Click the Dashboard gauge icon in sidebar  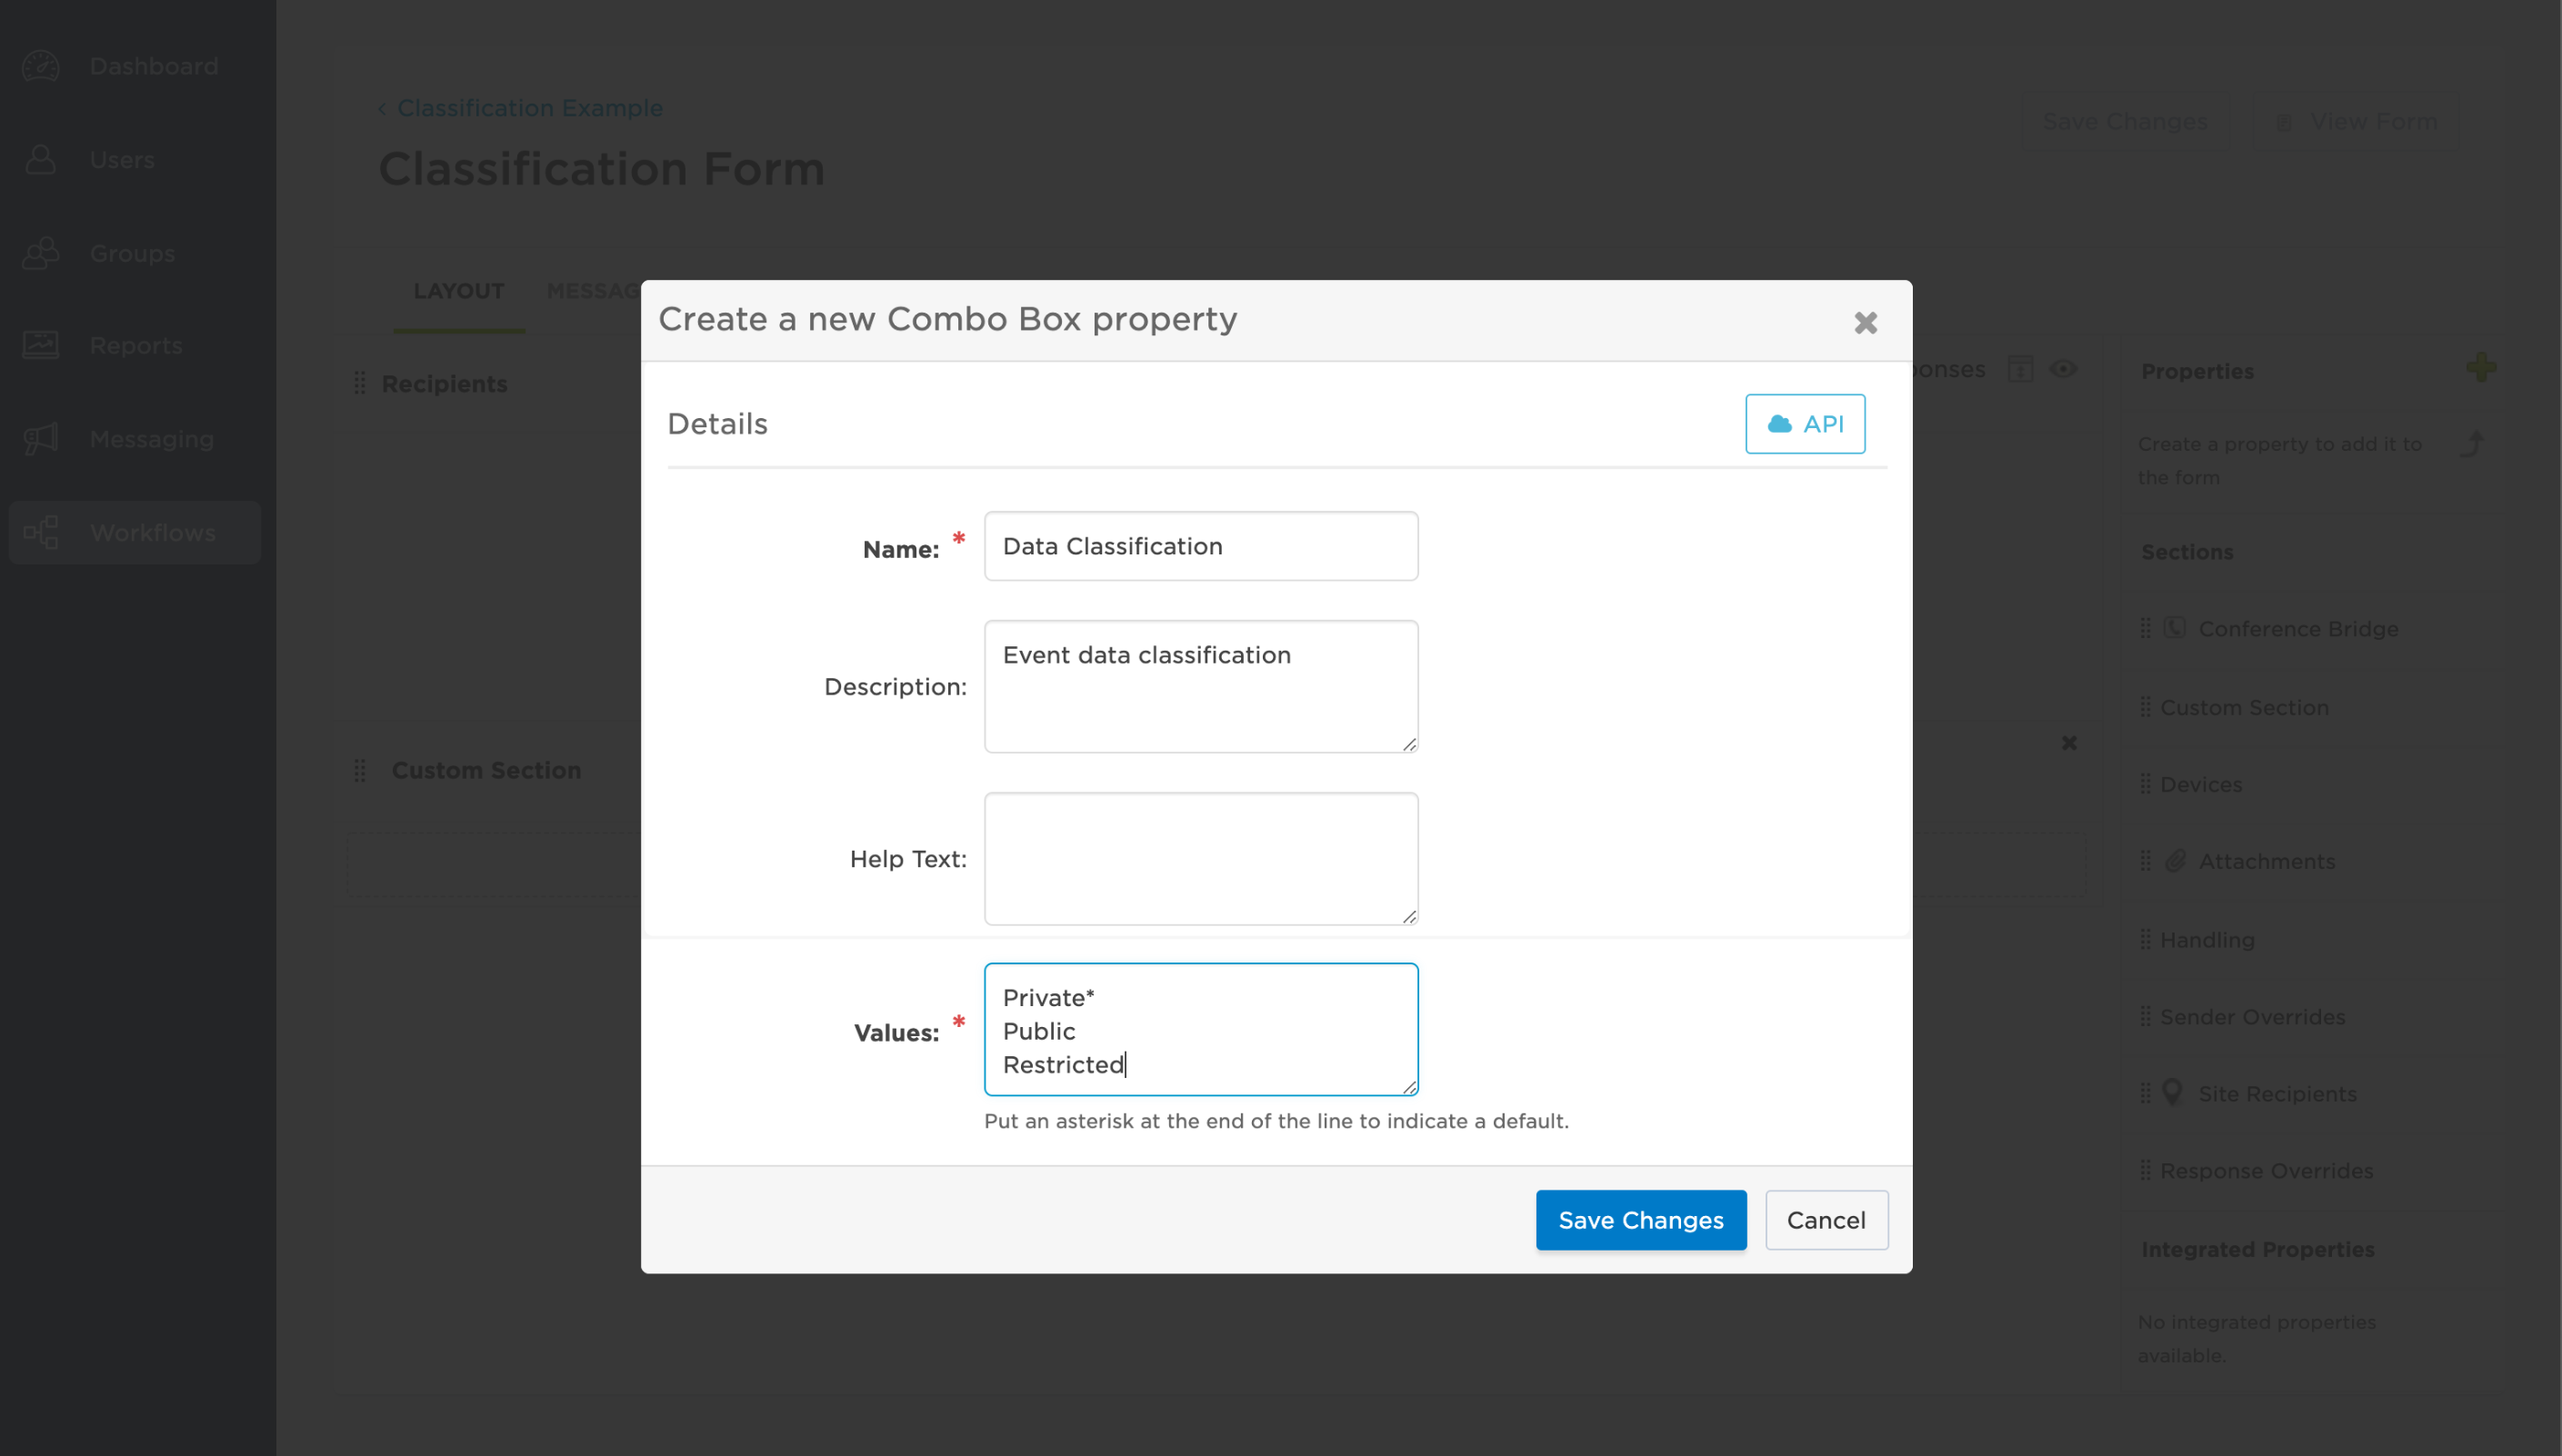click(41, 66)
